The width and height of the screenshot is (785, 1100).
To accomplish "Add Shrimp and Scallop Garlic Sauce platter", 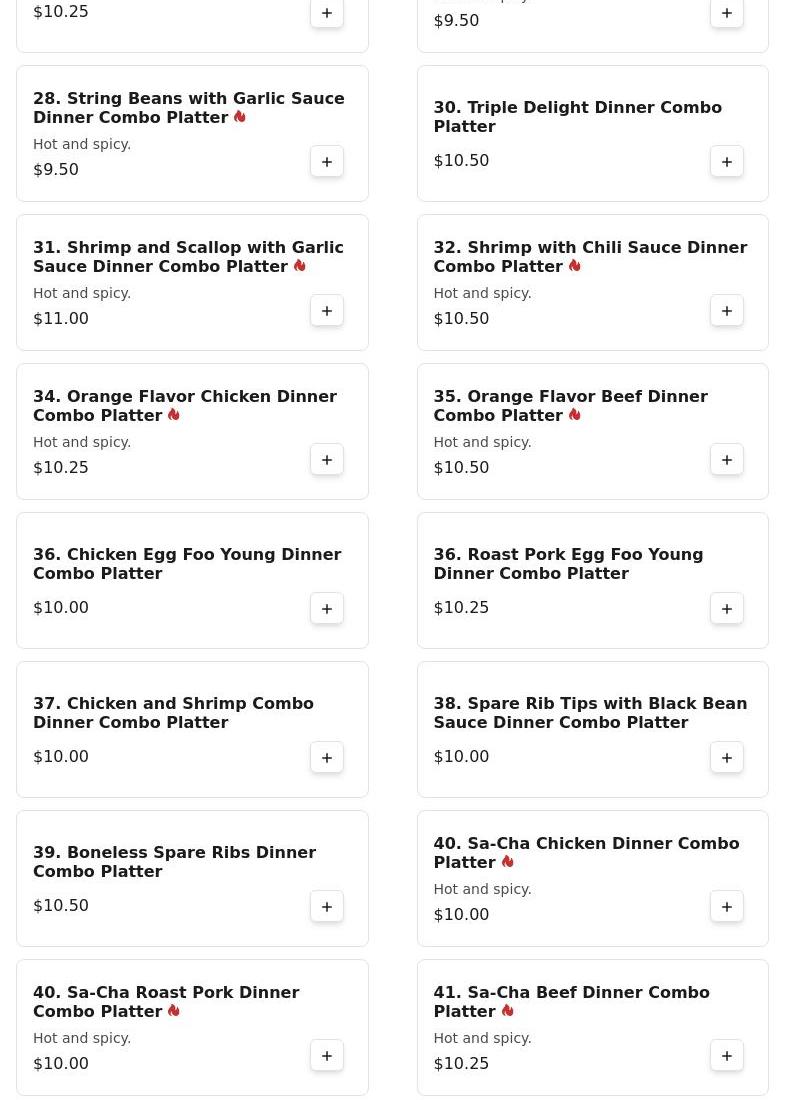I will coord(327,311).
